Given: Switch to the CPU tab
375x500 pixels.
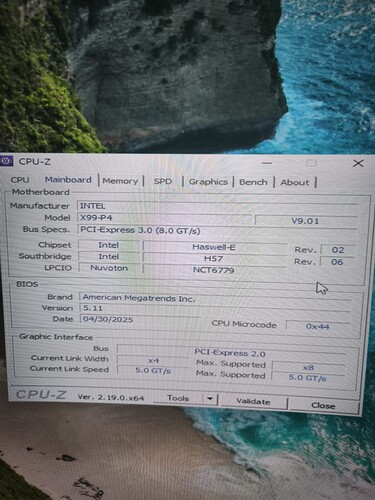Looking at the screenshot, I should click(x=20, y=180).
